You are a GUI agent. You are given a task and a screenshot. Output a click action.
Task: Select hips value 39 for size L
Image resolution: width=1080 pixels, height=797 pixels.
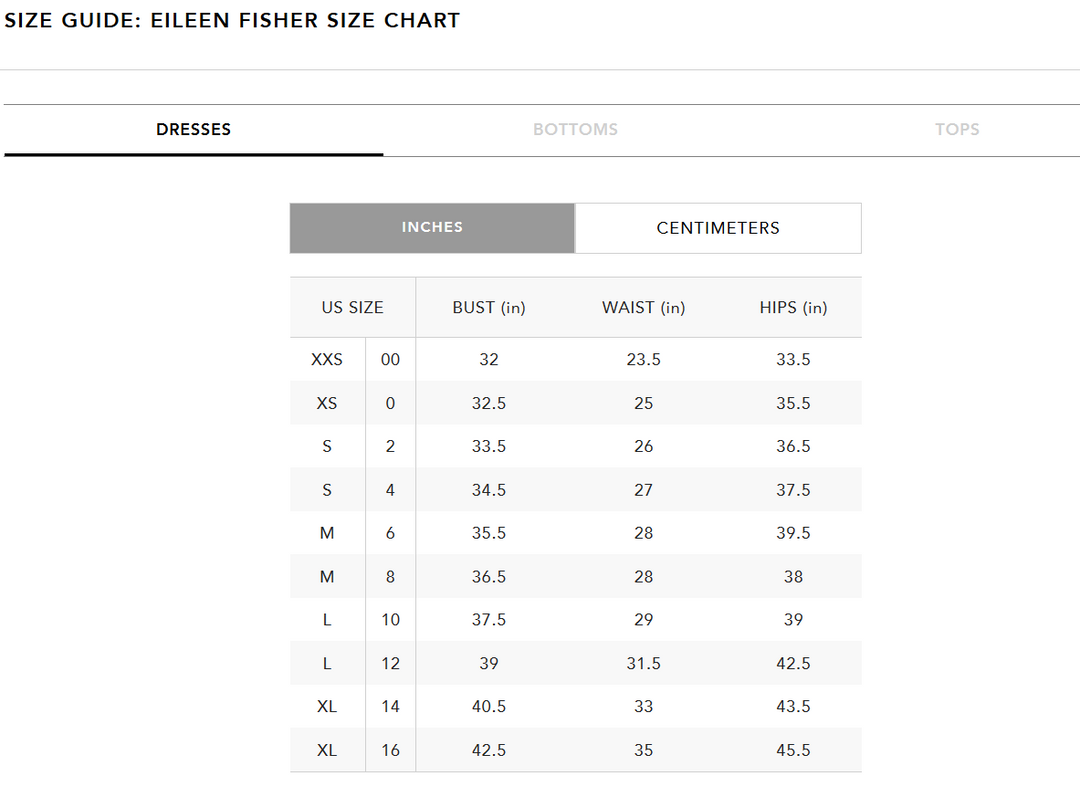[x=793, y=619]
